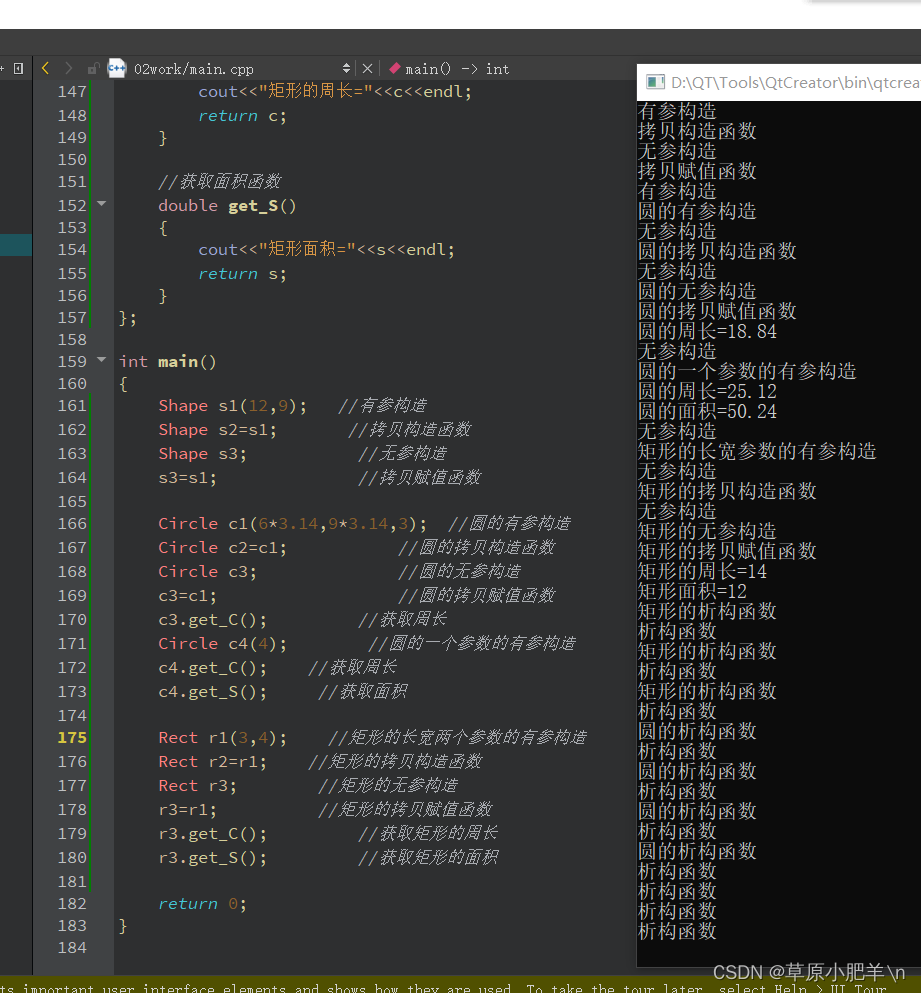Collapse the main() function at line 159
921x993 pixels.
coord(101,360)
